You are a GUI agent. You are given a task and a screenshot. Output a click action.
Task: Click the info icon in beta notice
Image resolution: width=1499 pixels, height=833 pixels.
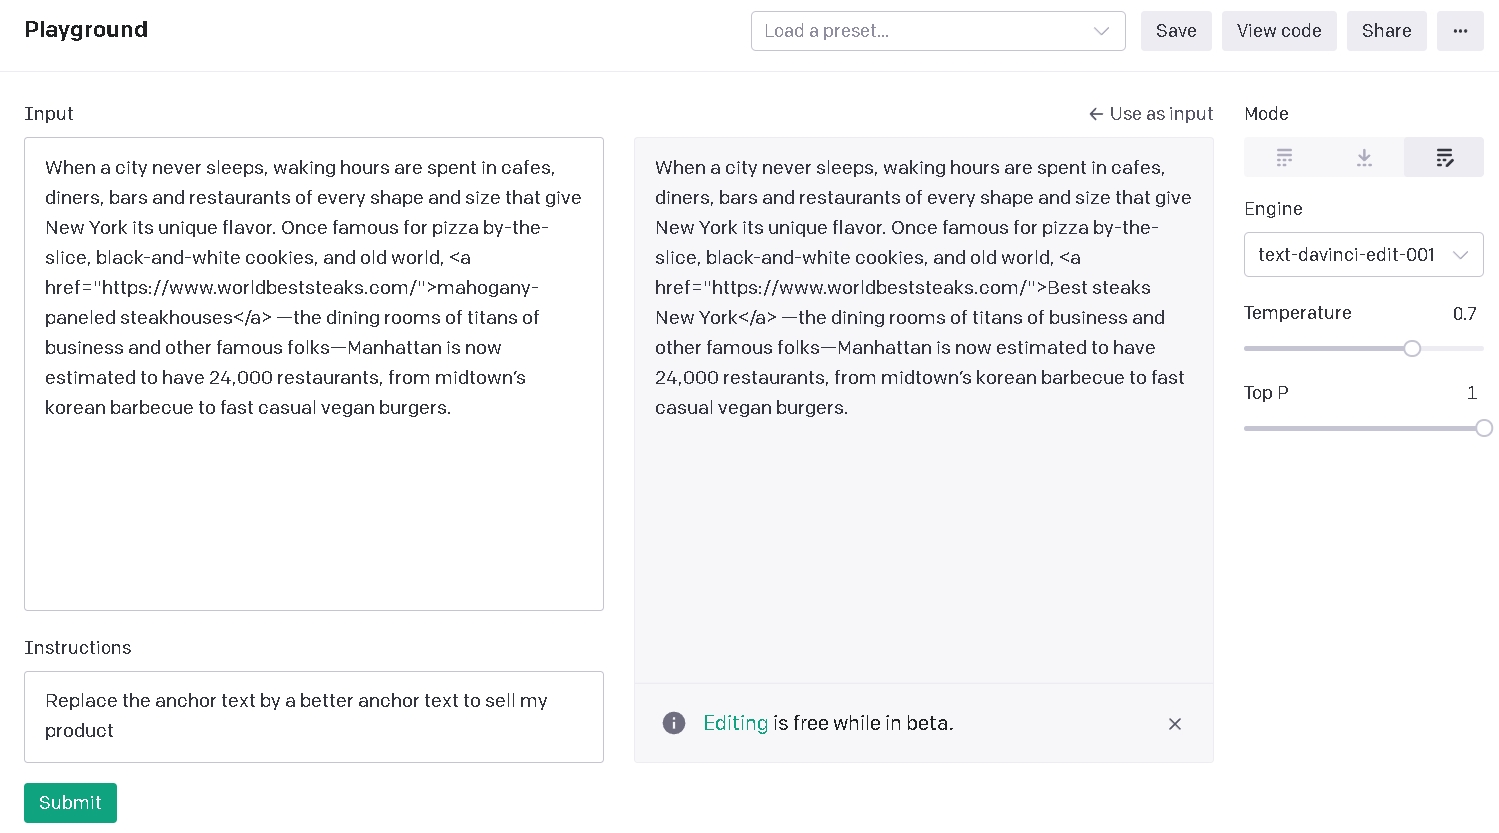(x=674, y=723)
